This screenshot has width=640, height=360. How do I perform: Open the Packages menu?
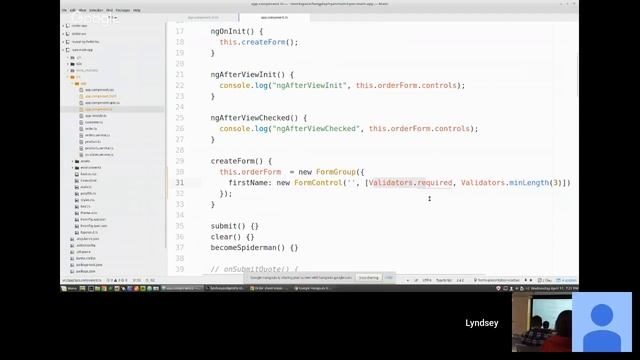(123, 10)
